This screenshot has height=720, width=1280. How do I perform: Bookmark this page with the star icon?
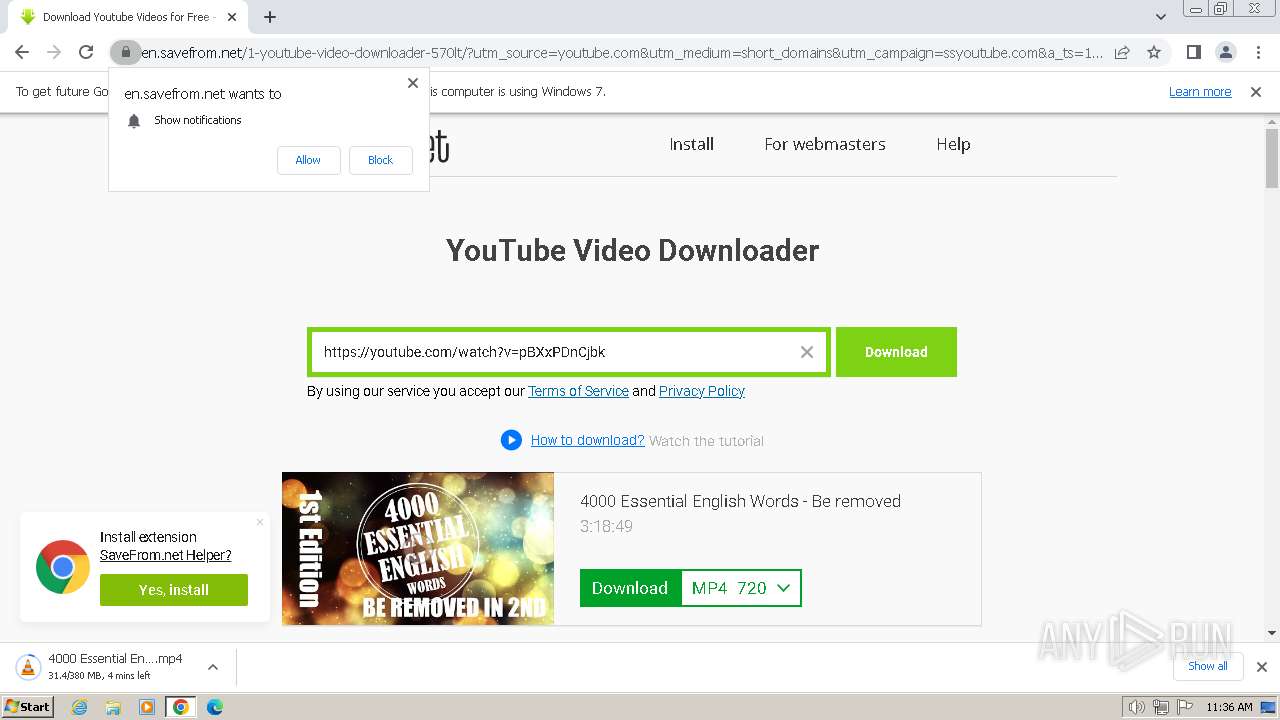pyautogui.click(x=1154, y=52)
